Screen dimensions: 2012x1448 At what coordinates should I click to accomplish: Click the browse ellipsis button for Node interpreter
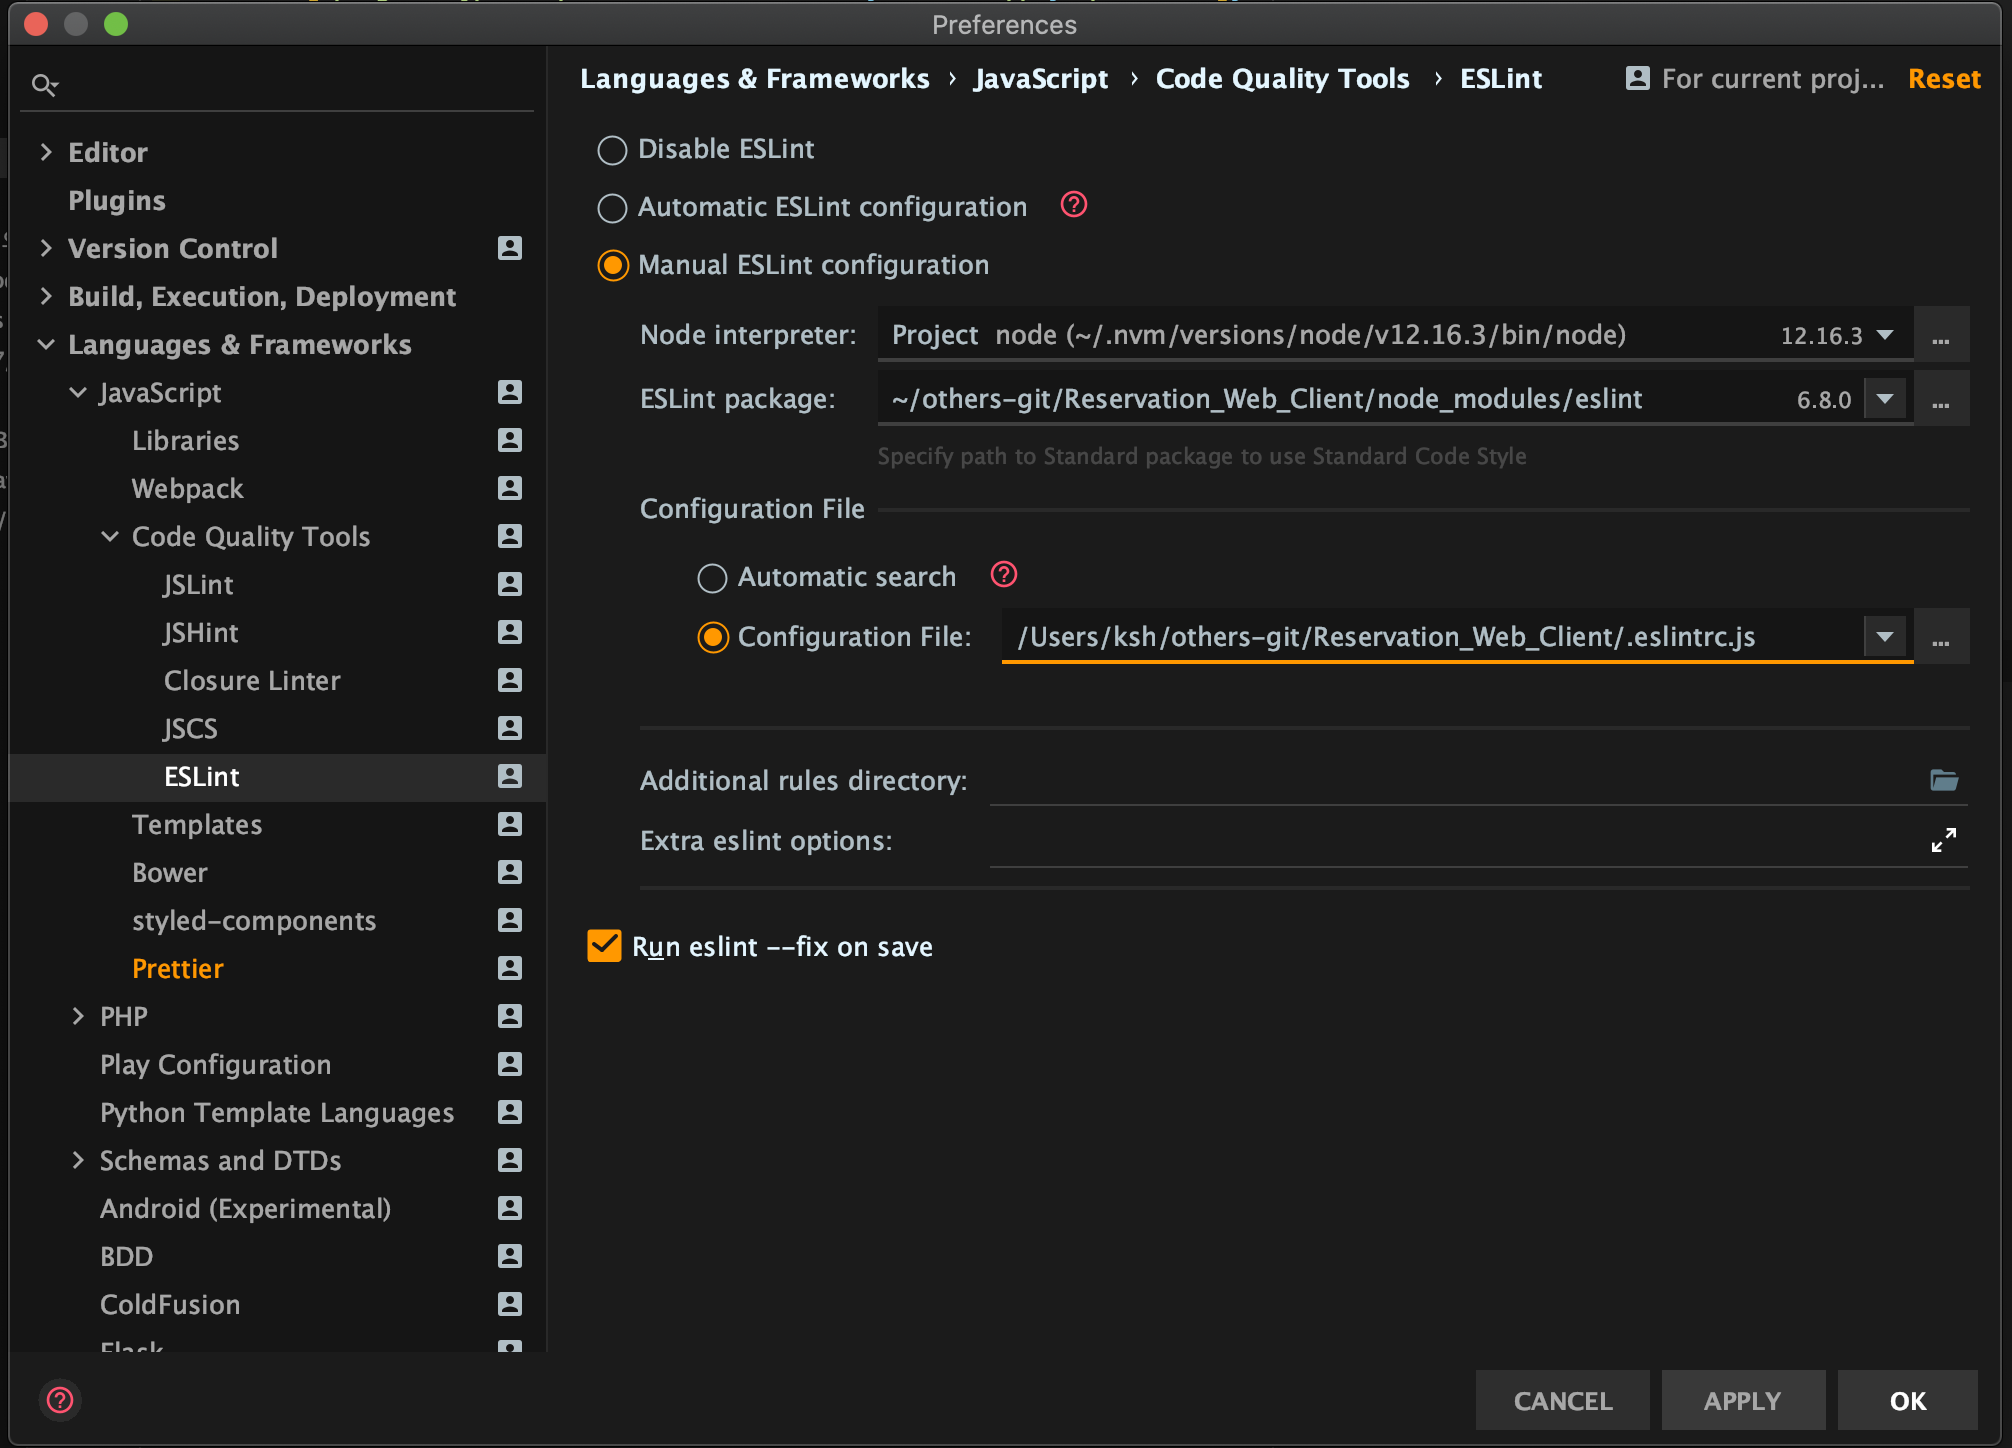click(x=1940, y=335)
